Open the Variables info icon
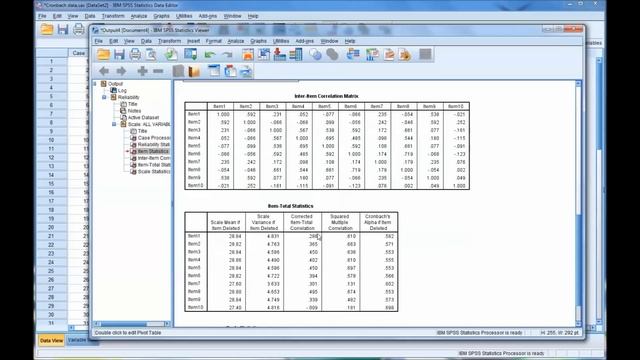 click(x=296, y=54)
